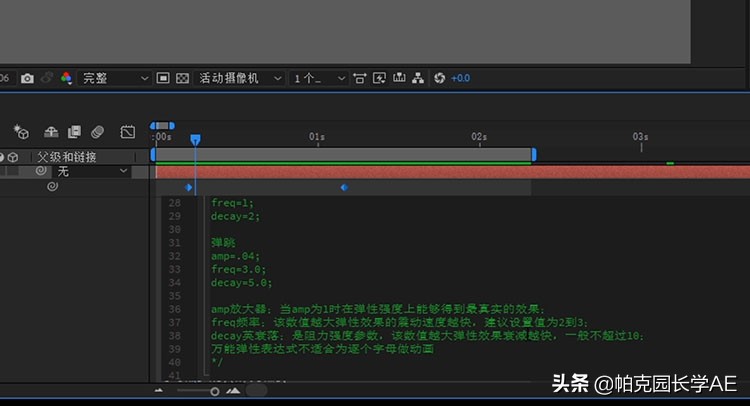Click the work area start handle
The height and width of the screenshot is (406, 750).
[153, 154]
